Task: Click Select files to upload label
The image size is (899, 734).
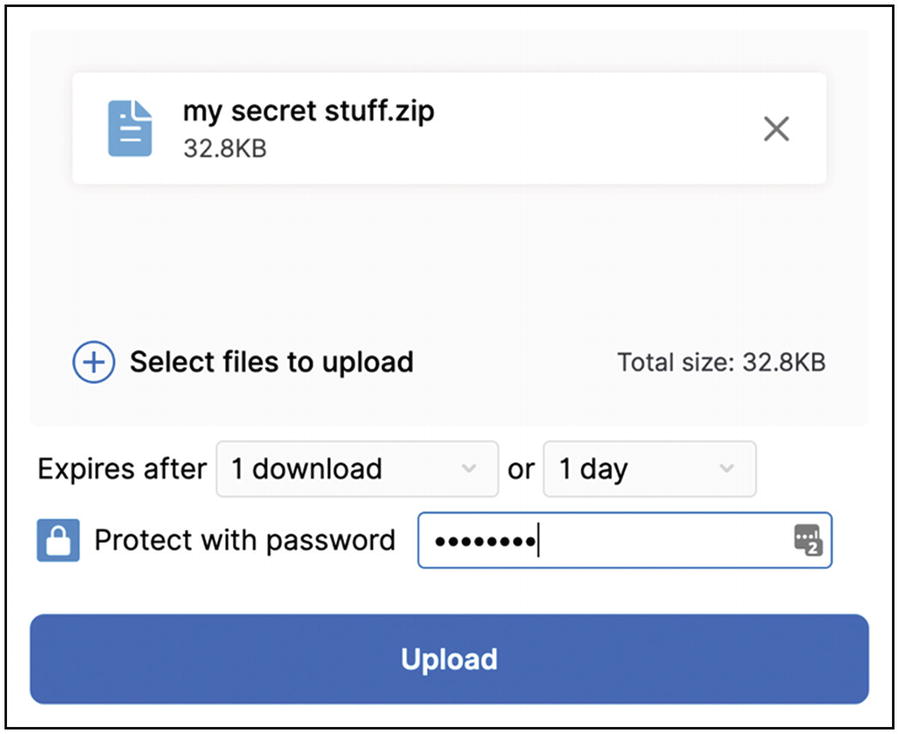Action: click(x=271, y=362)
